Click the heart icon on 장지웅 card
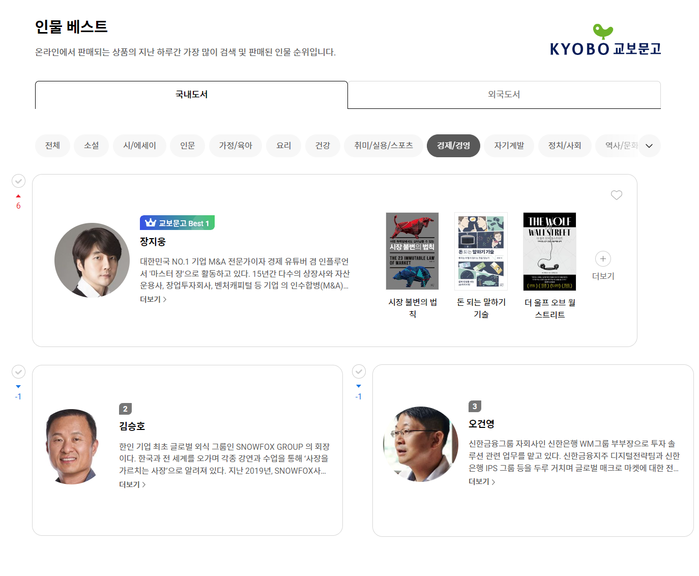Screen dimensions: 699x576 [x=616, y=195]
